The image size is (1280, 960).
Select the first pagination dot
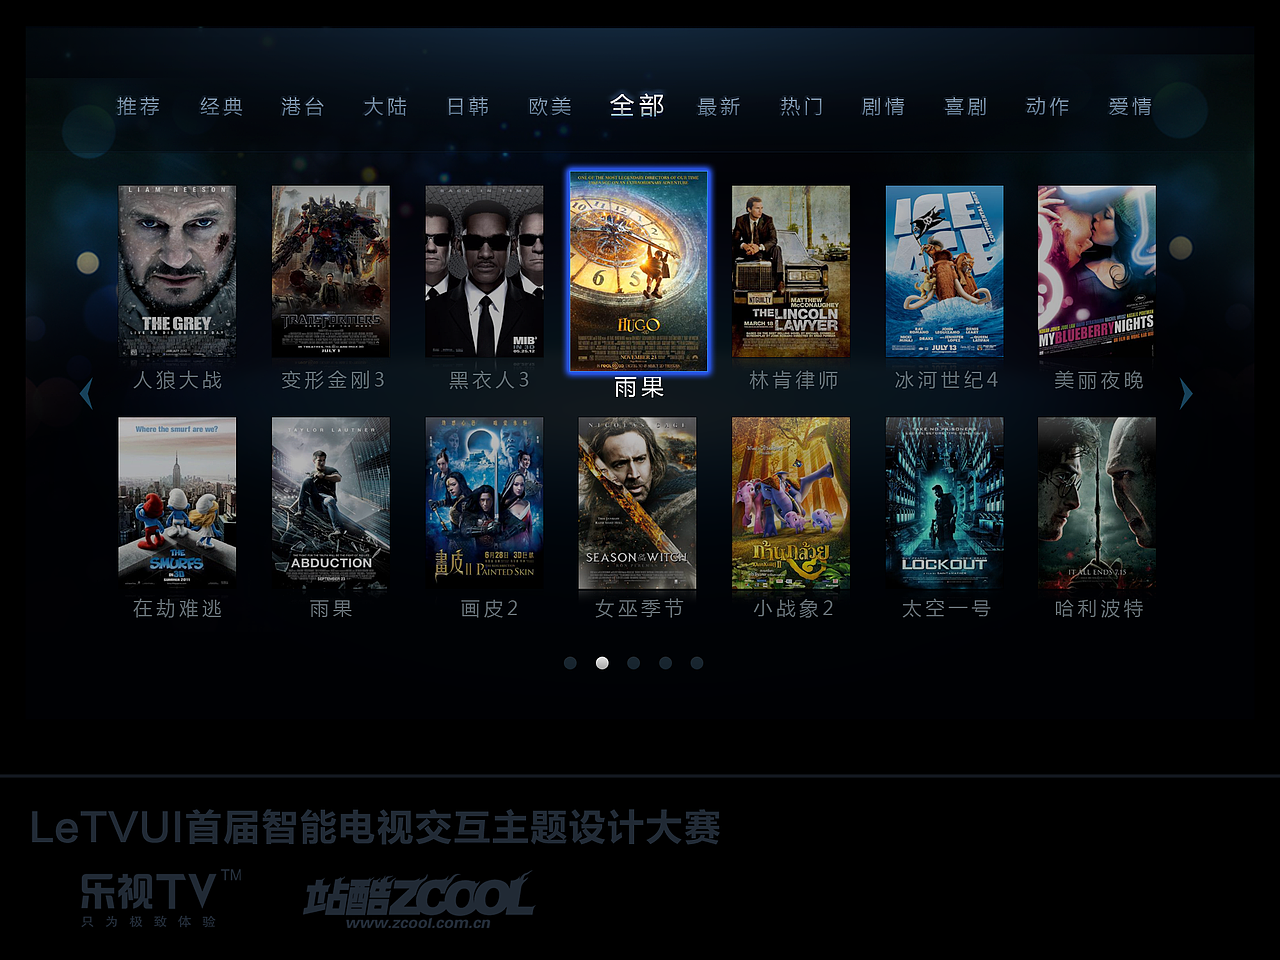[x=570, y=663]
